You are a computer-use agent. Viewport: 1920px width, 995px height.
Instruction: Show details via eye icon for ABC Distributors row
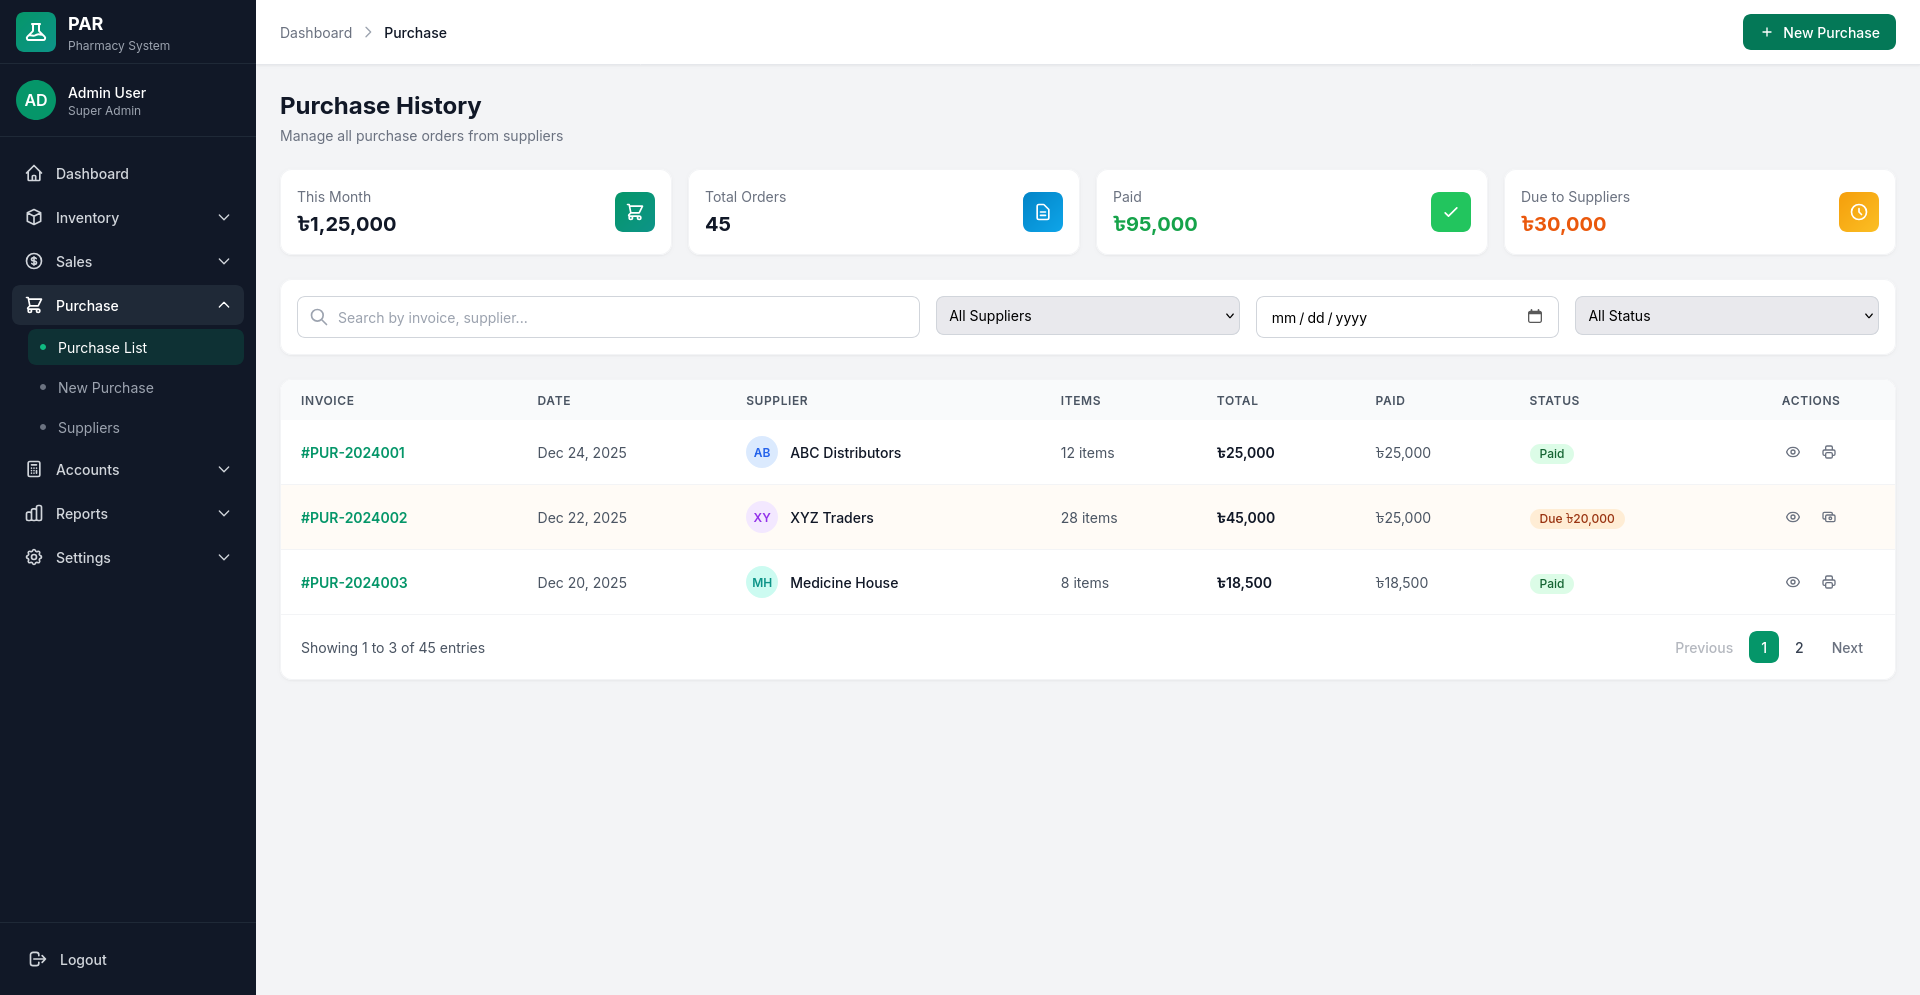[x=1792, y=452]
